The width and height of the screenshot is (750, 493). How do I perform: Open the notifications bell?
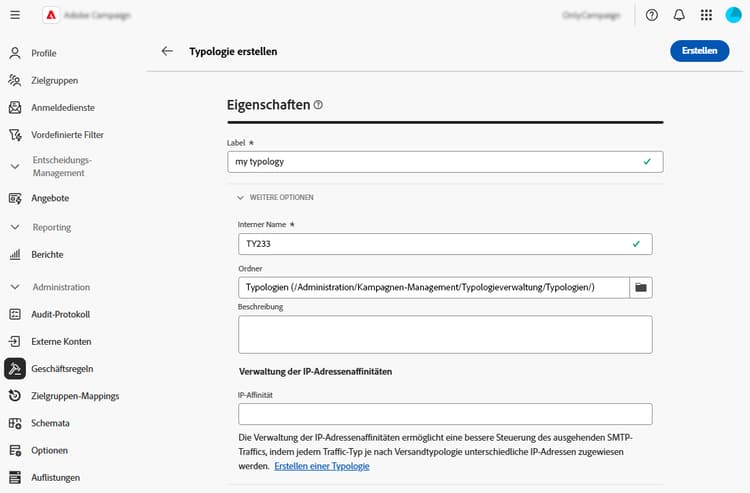(679, 16)
